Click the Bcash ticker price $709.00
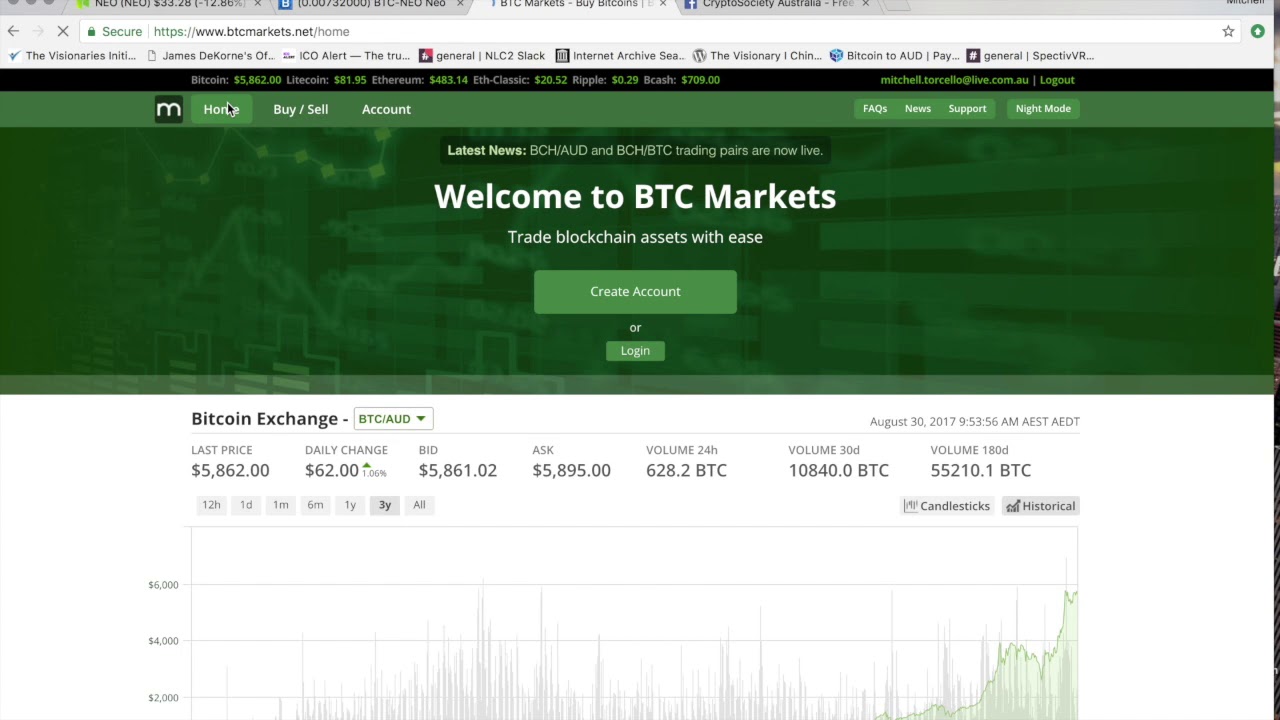The width and height of the screenshot is (1280, 720). (700, 80)
